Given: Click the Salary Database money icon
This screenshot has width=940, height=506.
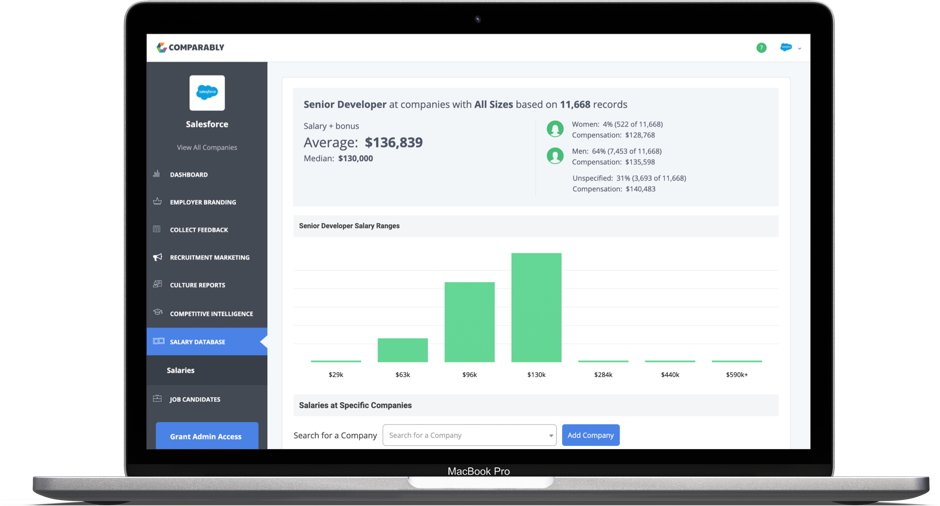Looking at the screenshot, I should point(158,341).
